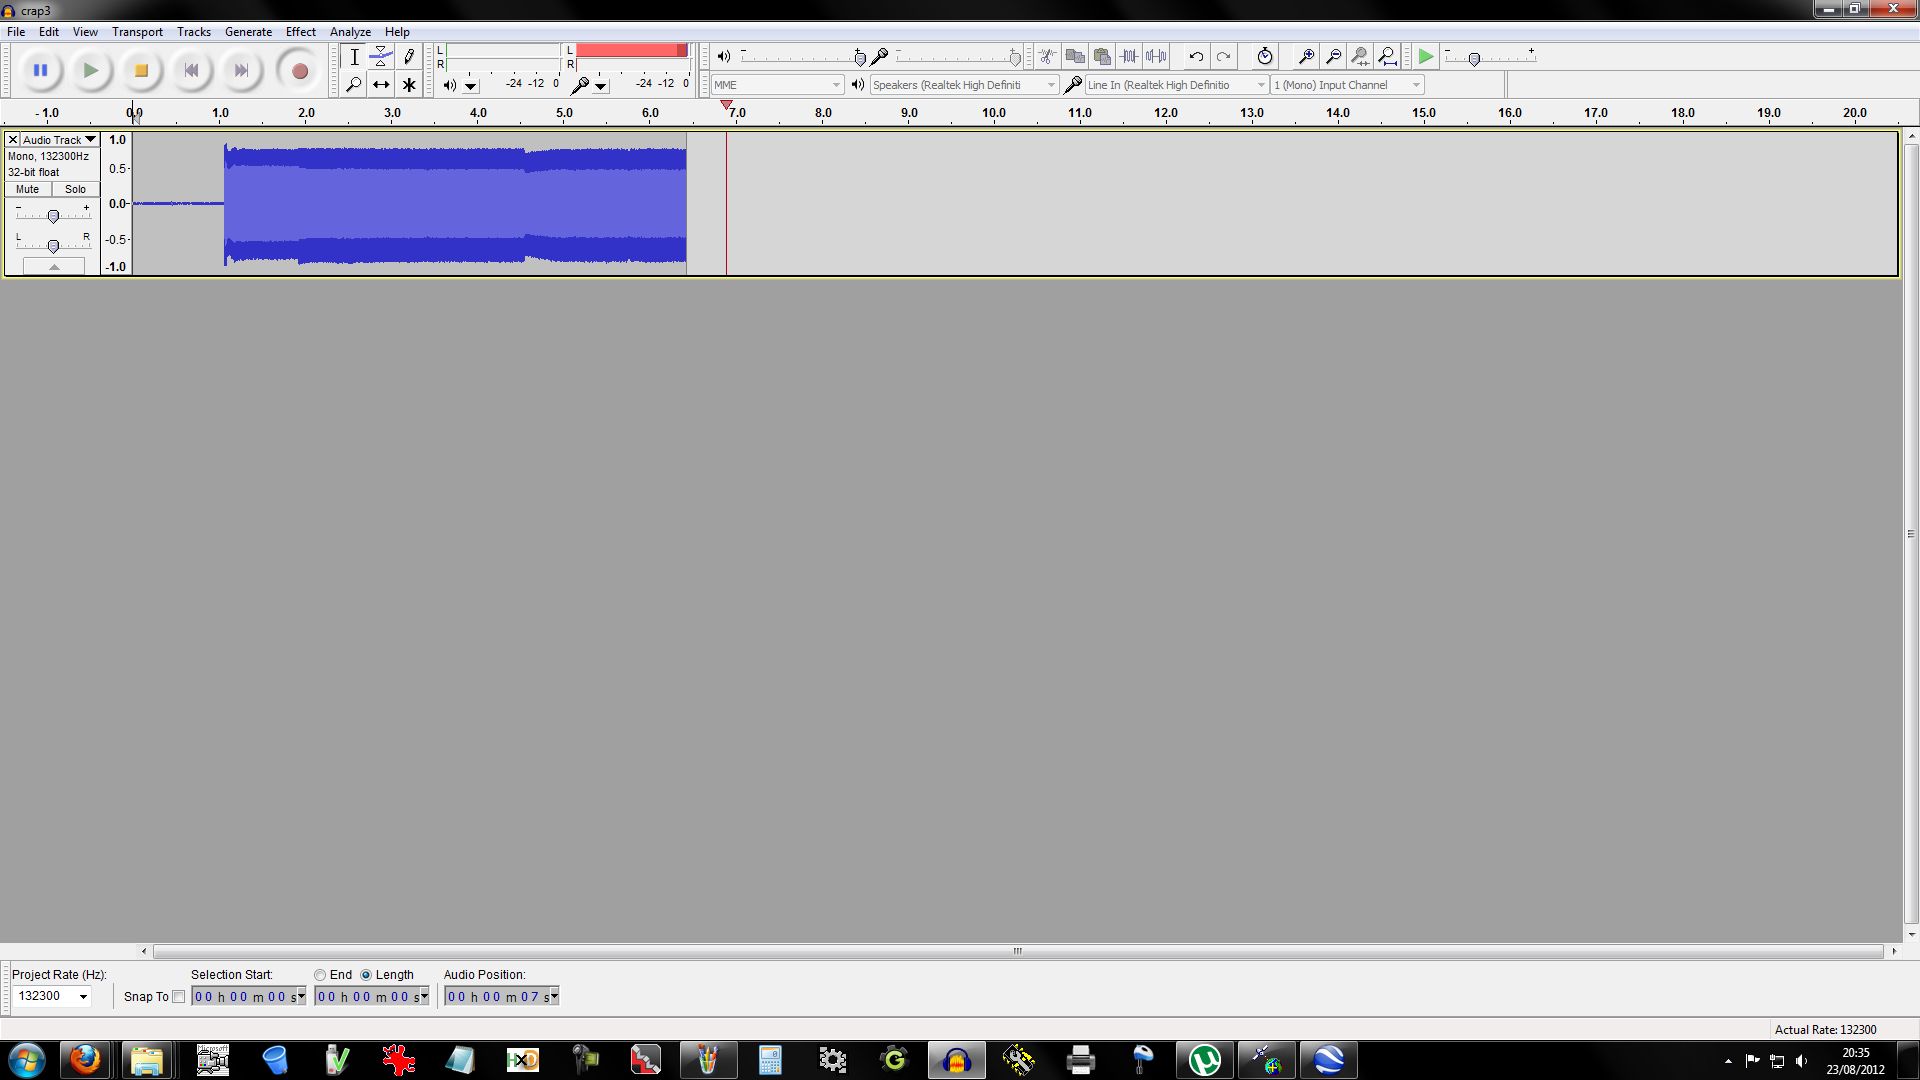Open the Audio Track dropdown menu
This screenshot has width=1920, height=1080.
tap(89, 140)
